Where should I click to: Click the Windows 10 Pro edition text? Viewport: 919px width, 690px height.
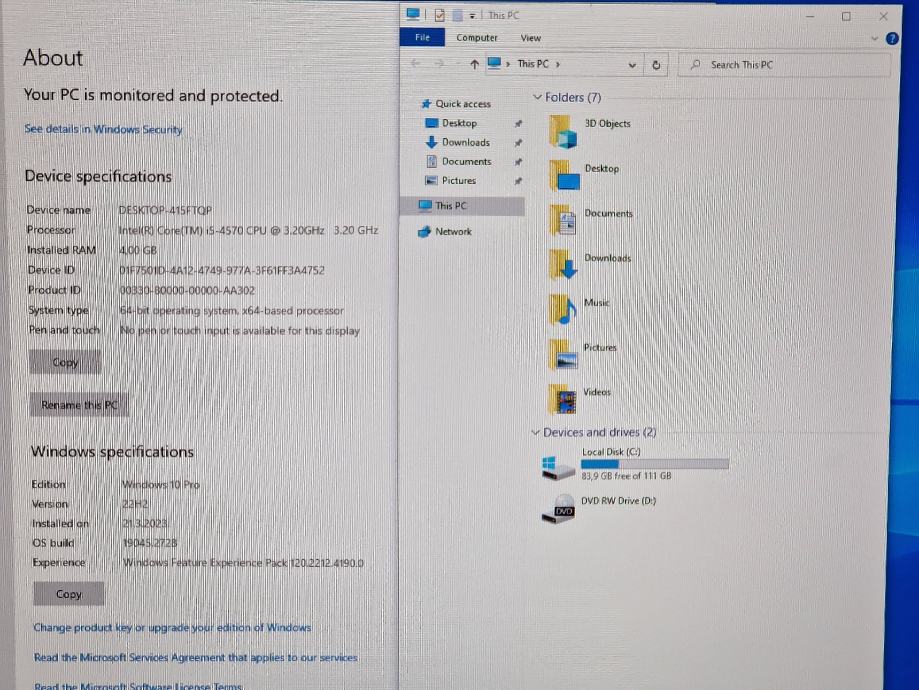point(161,485)
